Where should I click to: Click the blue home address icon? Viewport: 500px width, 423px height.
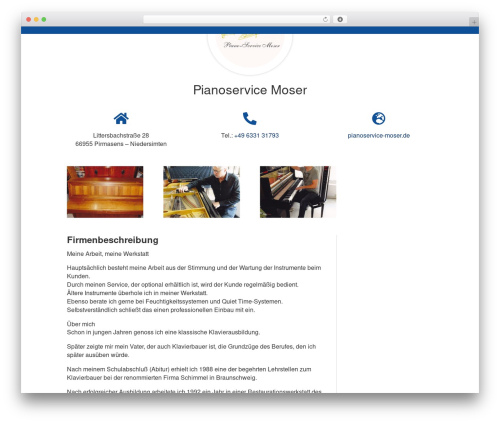121,118
